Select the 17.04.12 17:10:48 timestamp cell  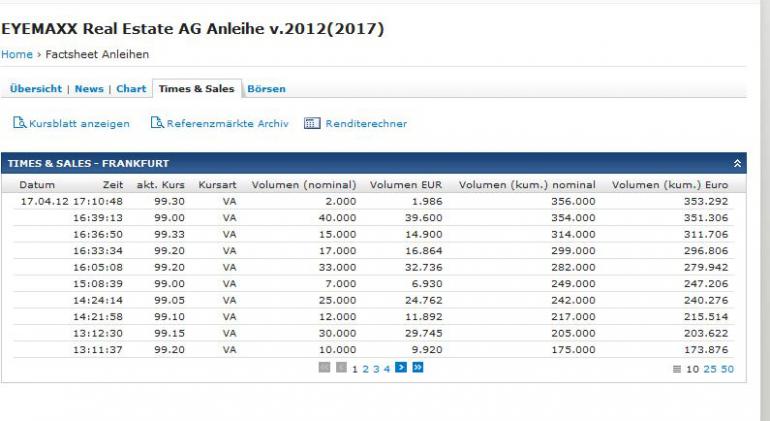[x=72, y=201]
